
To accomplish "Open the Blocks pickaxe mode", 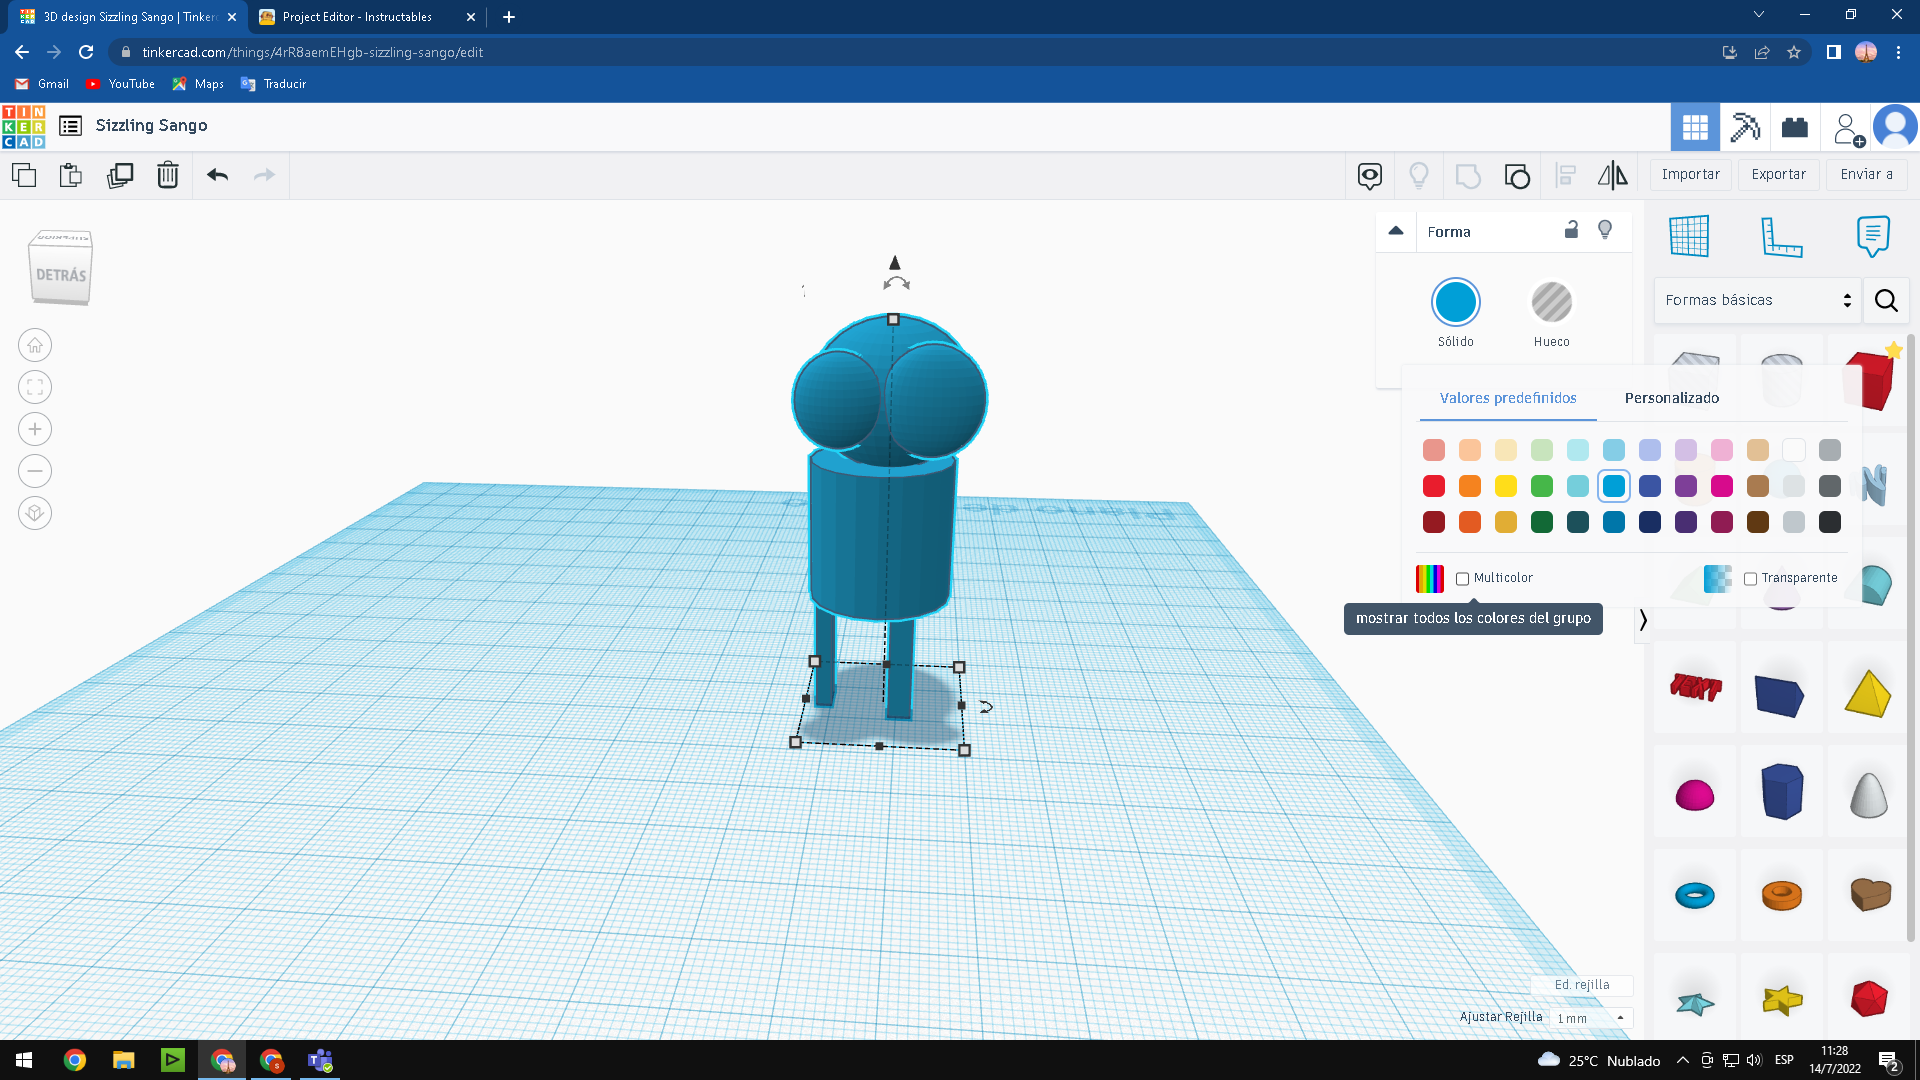I will [x=1745, y=127].
